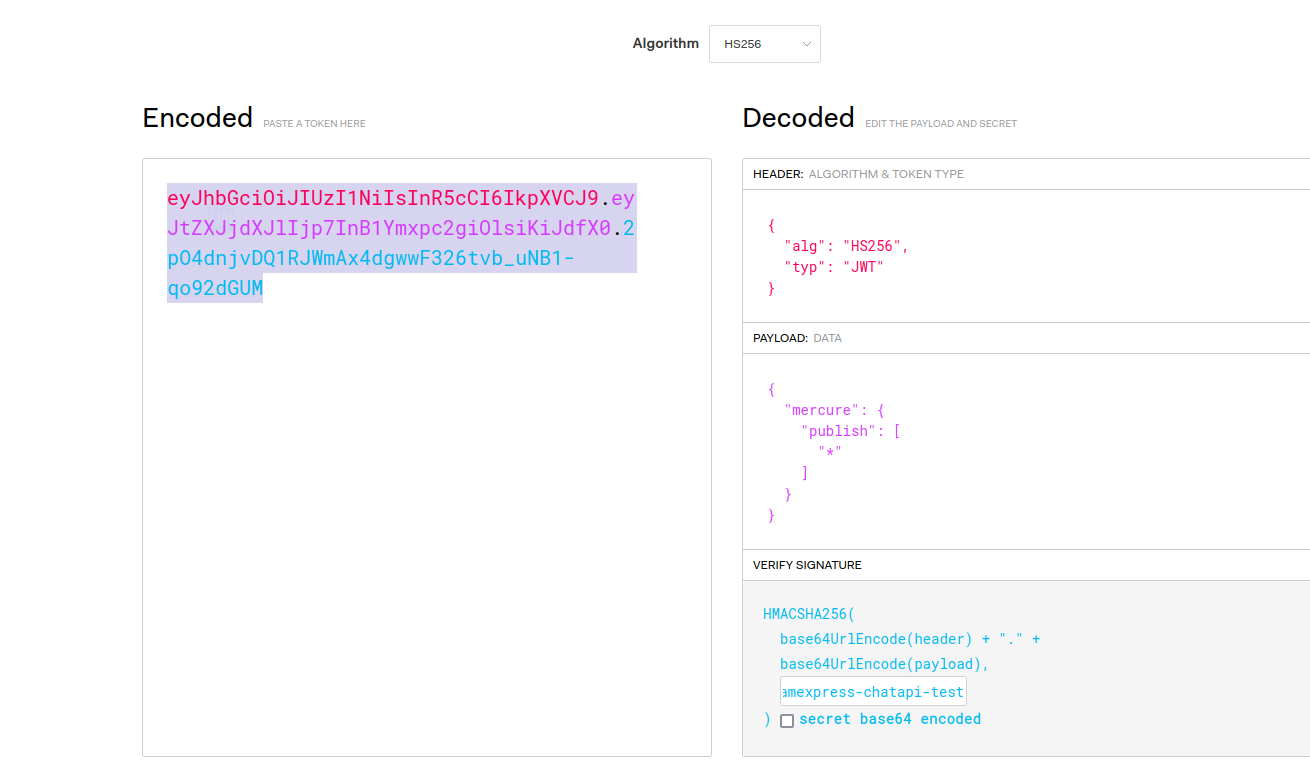Screen dimensions: 1310x773
Task: Click the mercure key in the payload
Action: [x=821, y=409]
